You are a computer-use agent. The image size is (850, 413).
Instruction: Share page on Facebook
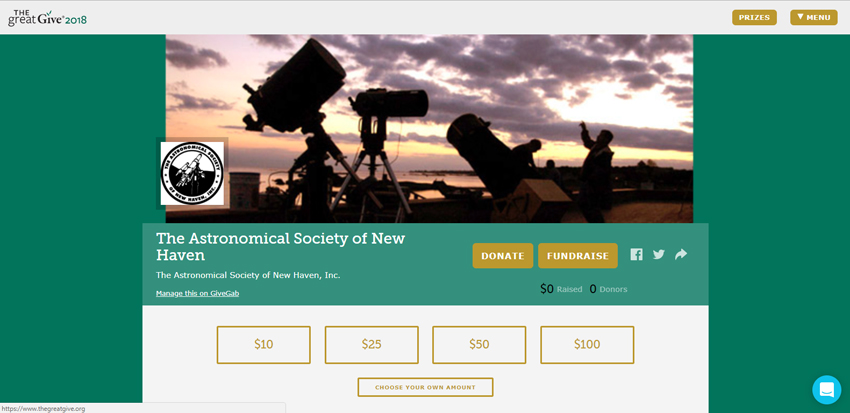pos(636,254)
